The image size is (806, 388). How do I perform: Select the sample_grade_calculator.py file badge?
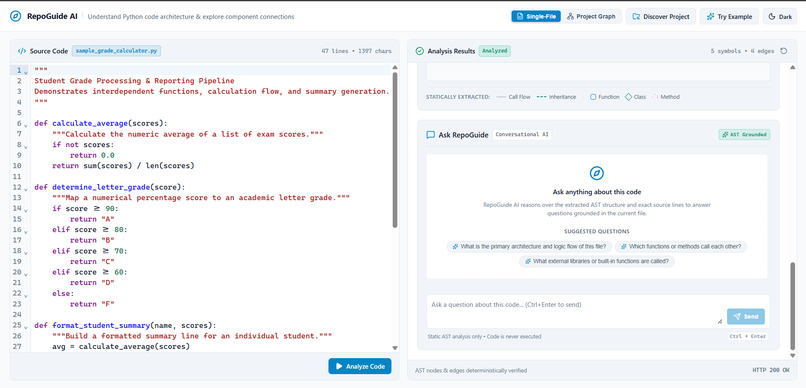(116, 51)
